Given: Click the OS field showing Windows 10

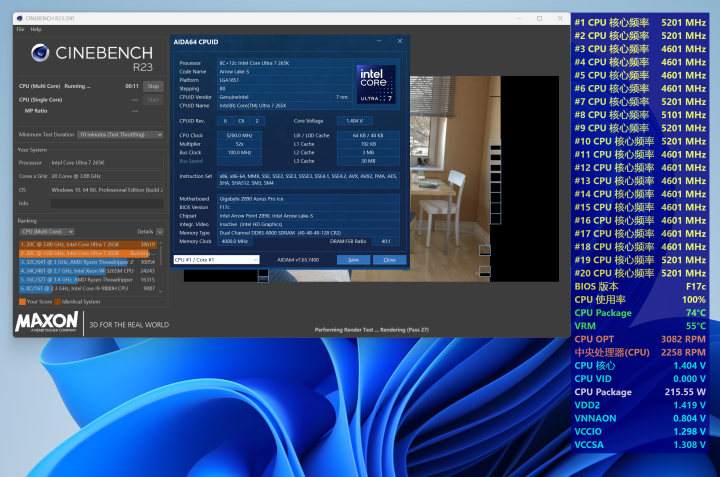Looking at the screenshot, I should pos(107,190).
